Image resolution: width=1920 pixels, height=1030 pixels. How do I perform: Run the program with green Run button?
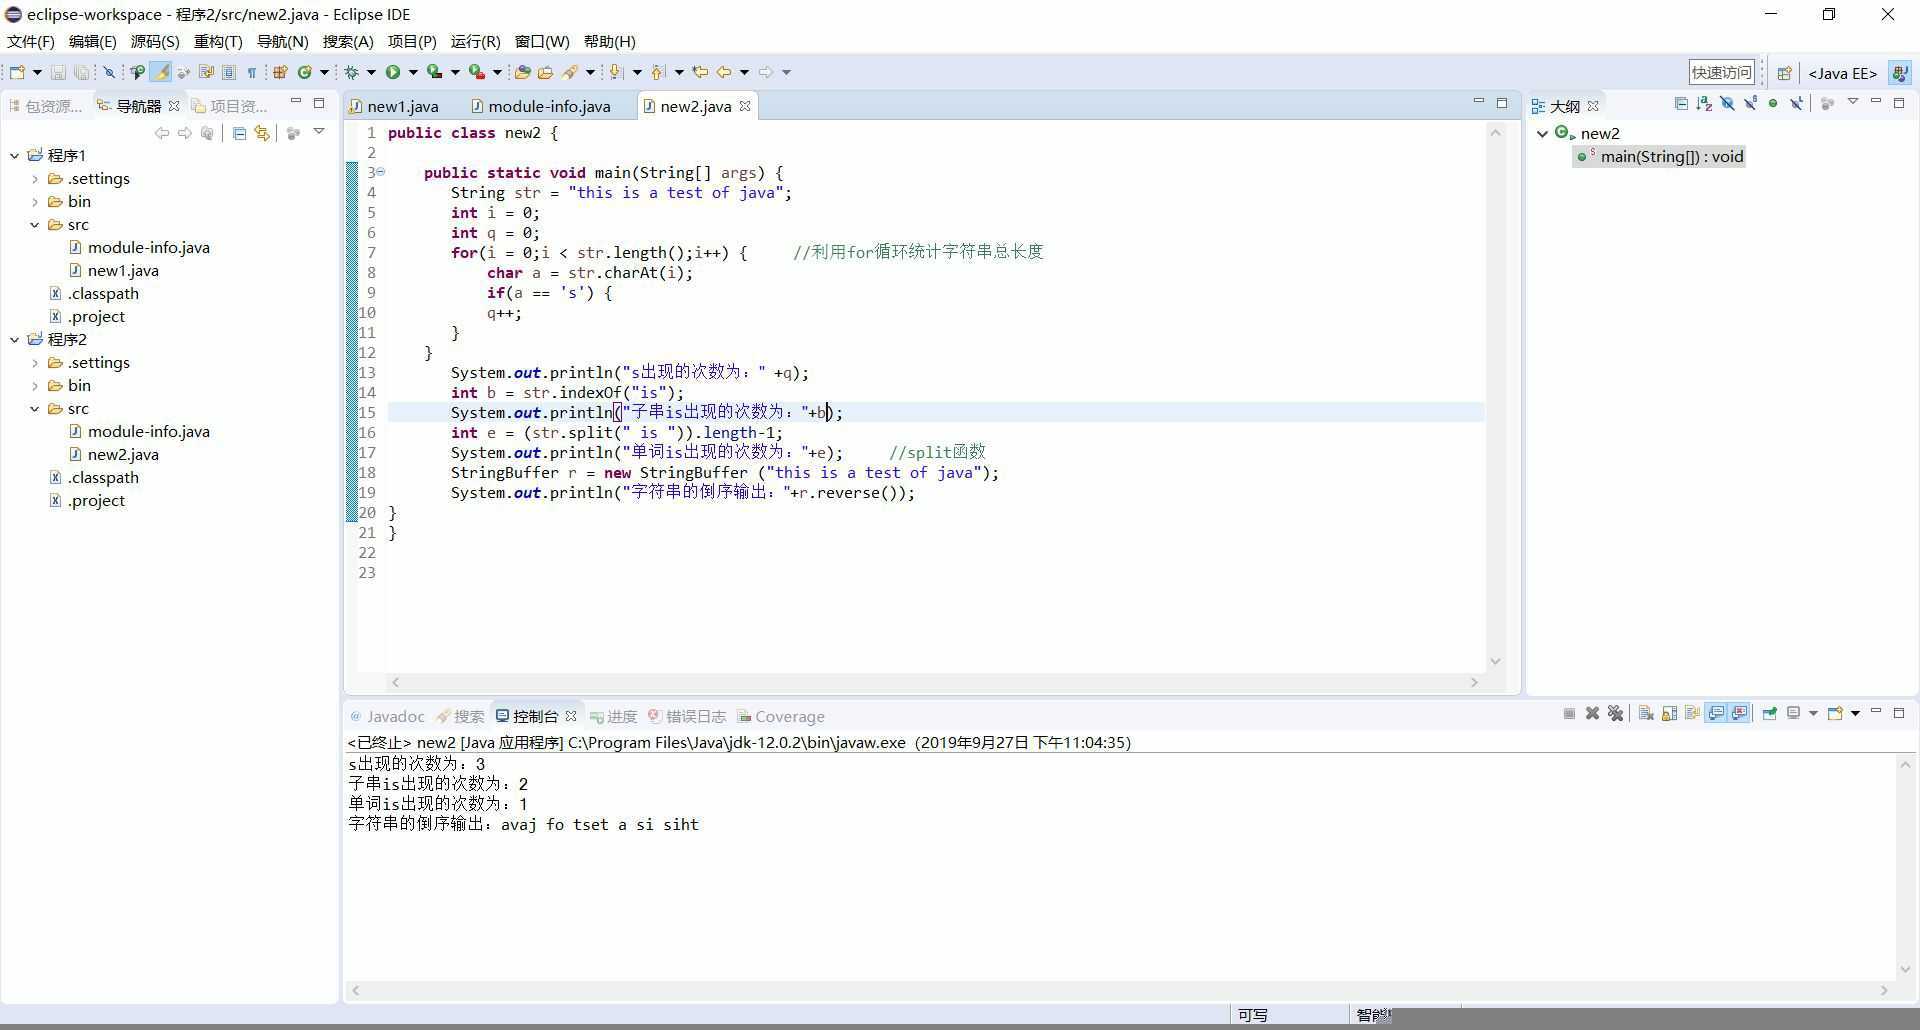(x=393, y=72)
